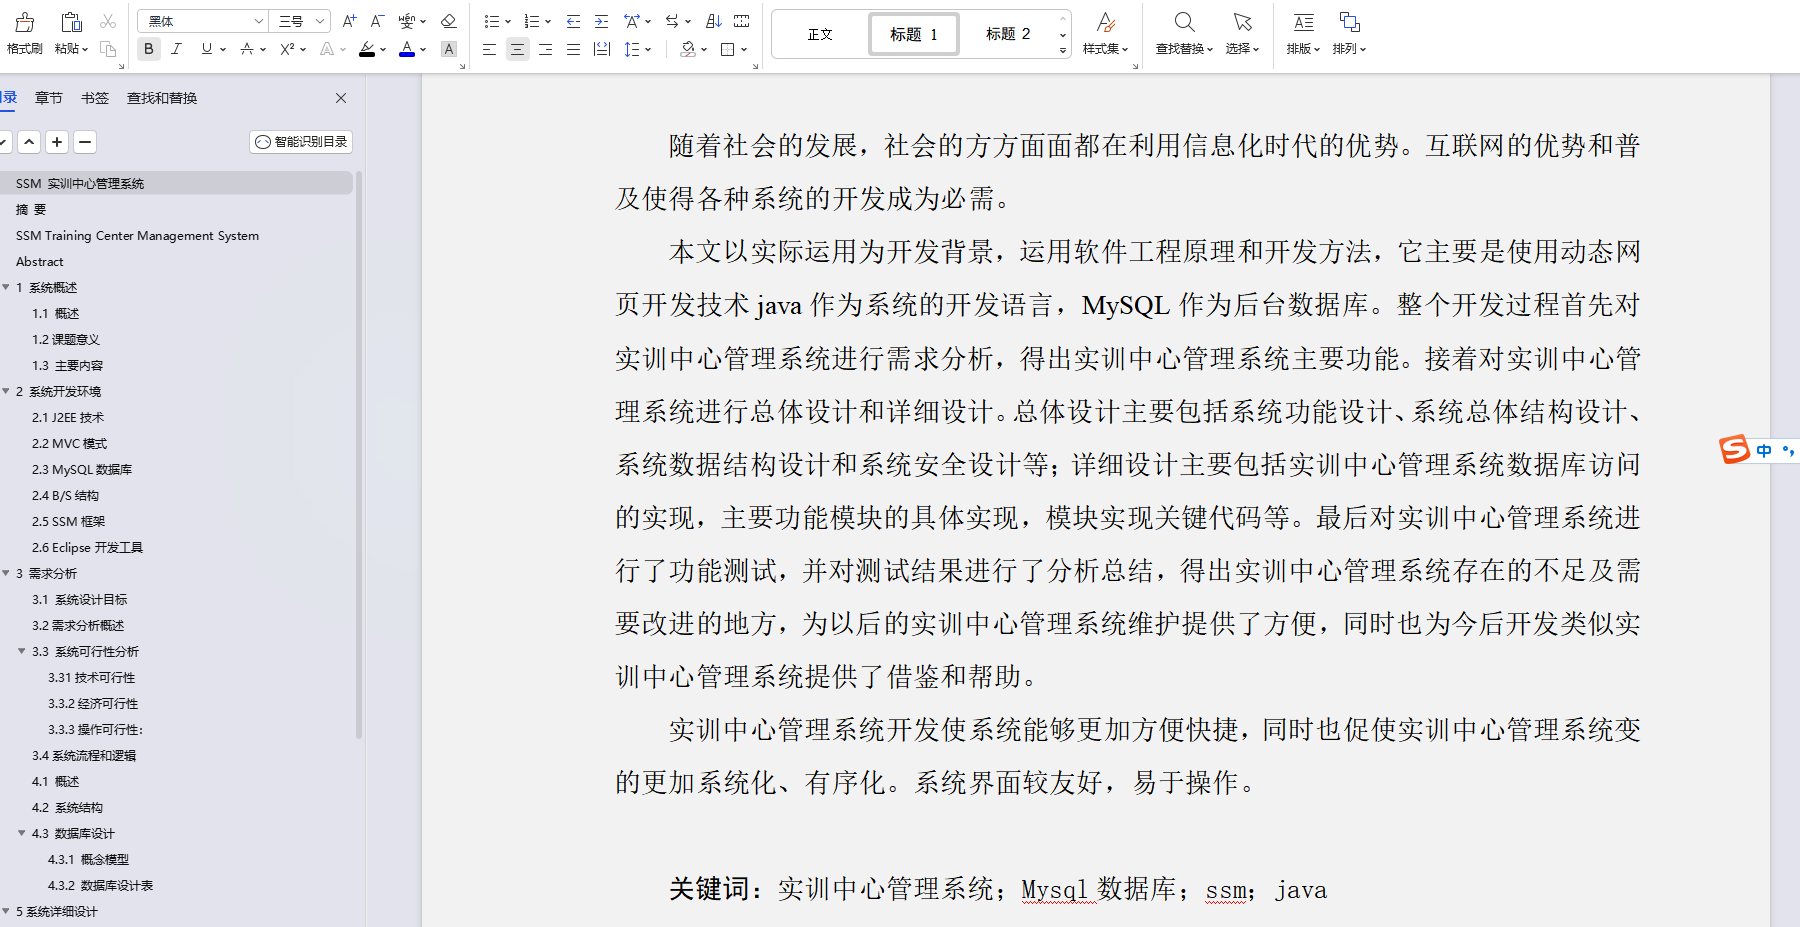Open highlight color dropdown arrow
The image size is (1800, 927).
[x=383, y=49]
